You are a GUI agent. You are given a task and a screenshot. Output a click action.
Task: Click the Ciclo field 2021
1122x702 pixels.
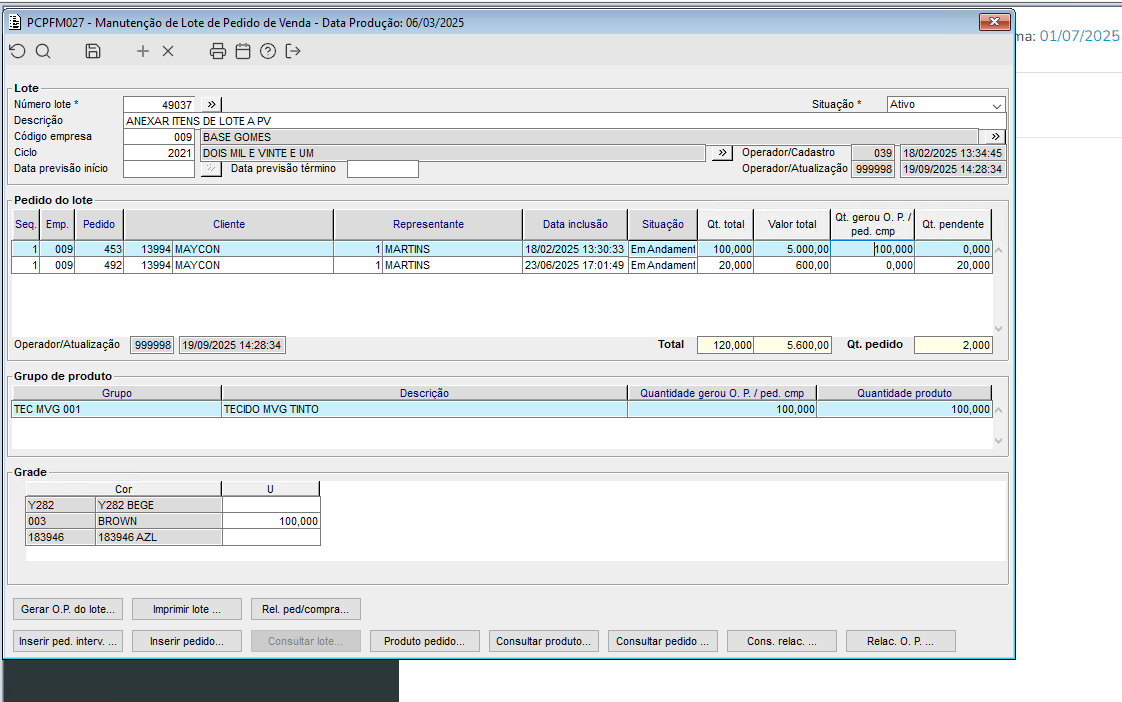[x=159, y=153]
